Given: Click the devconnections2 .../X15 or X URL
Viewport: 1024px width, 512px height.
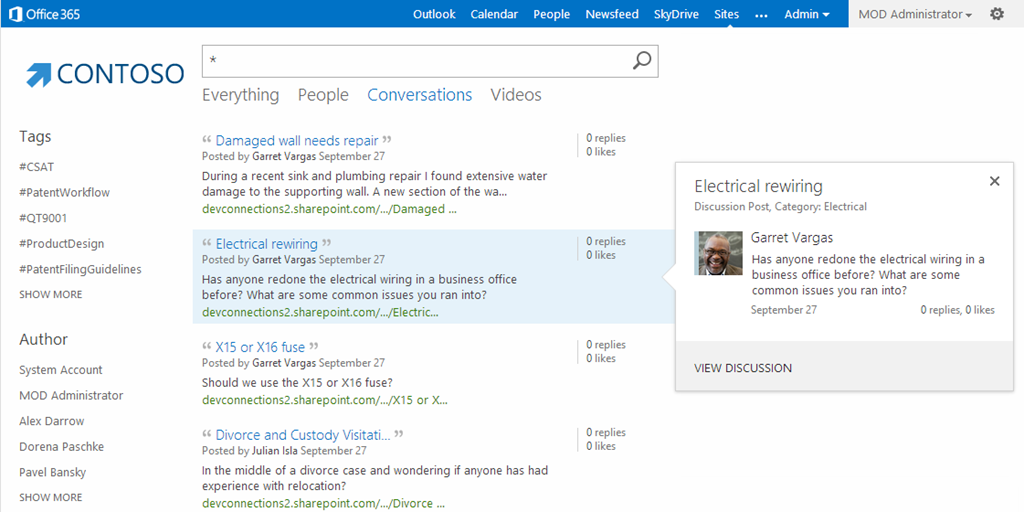Looking at the screenshot, I should (x=325, y=400).
